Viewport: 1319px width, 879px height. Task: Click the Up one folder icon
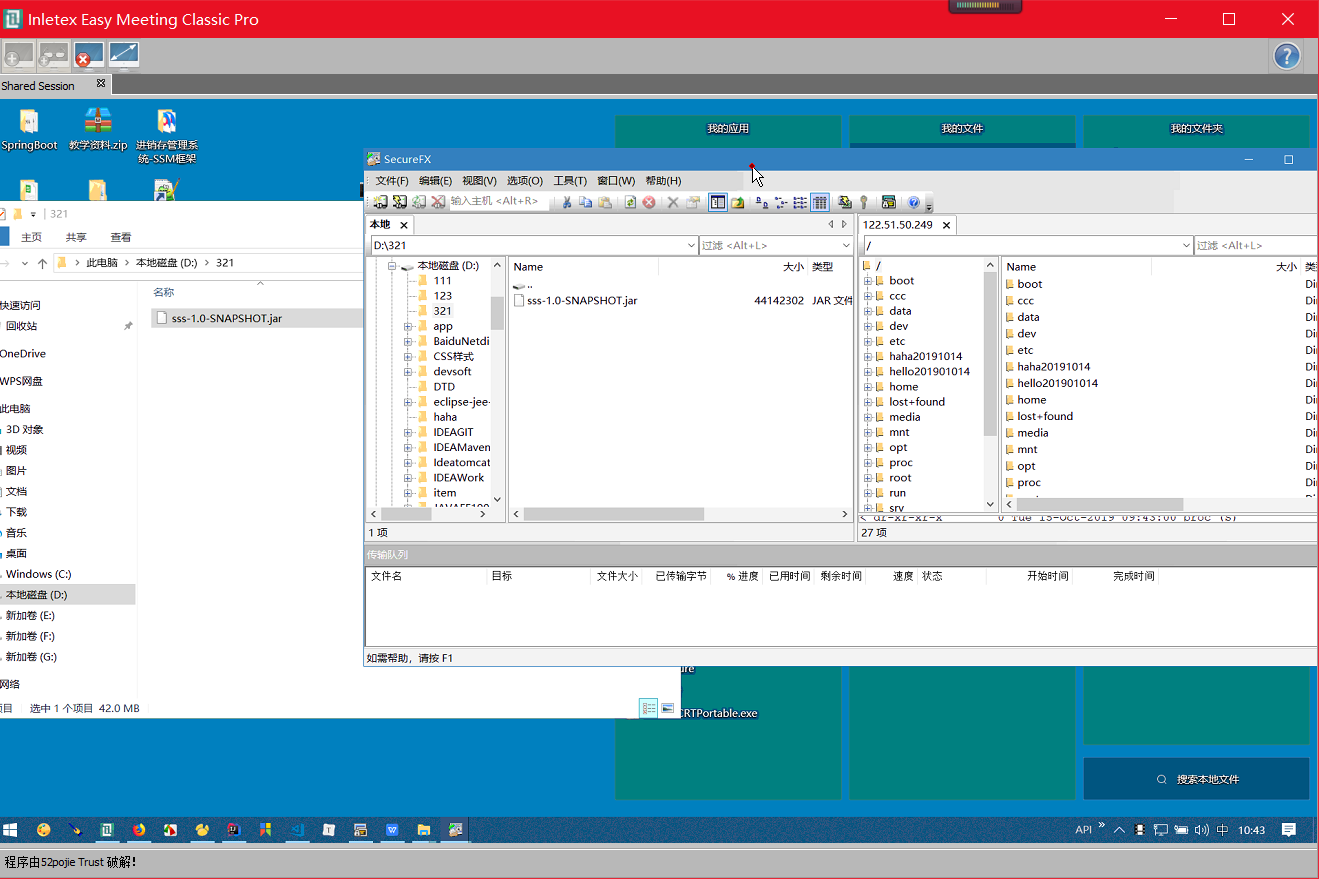point(738,202)
